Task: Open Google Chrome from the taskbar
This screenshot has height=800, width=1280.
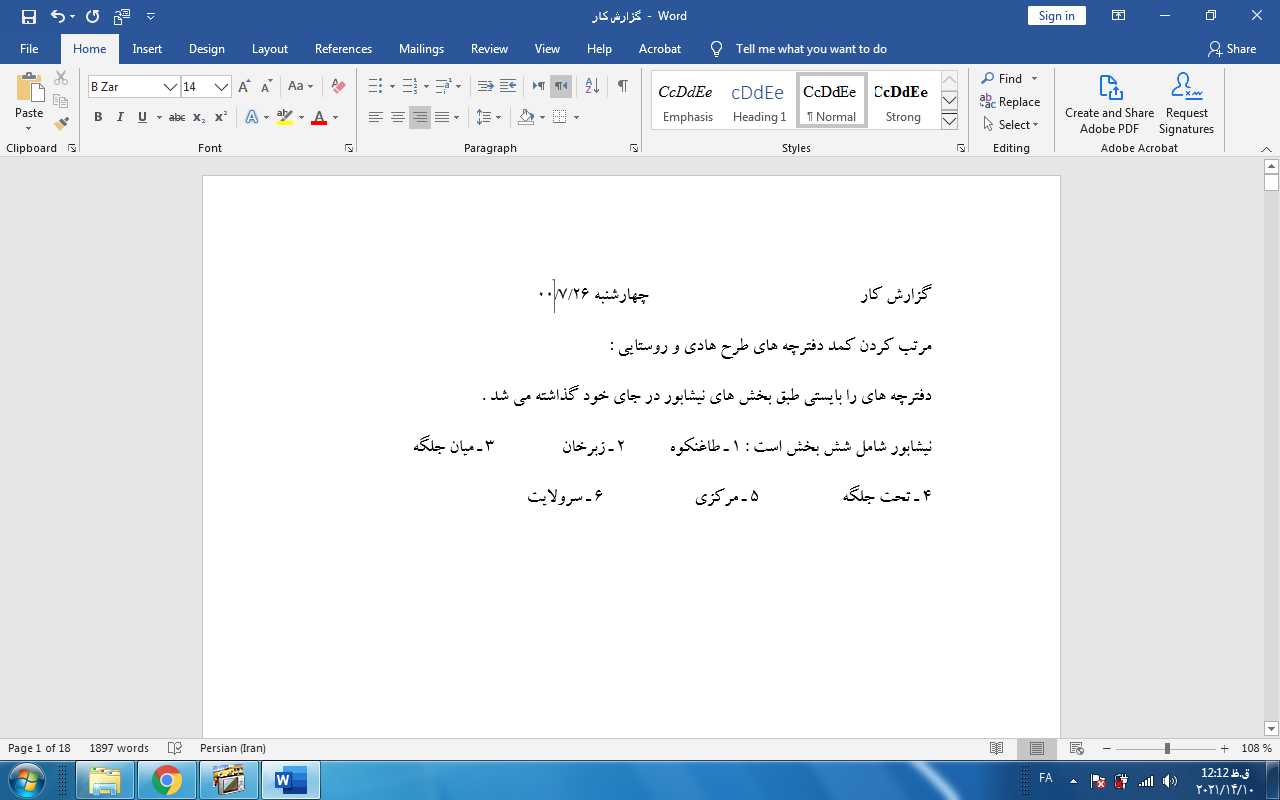Action: tap(167, 780)
